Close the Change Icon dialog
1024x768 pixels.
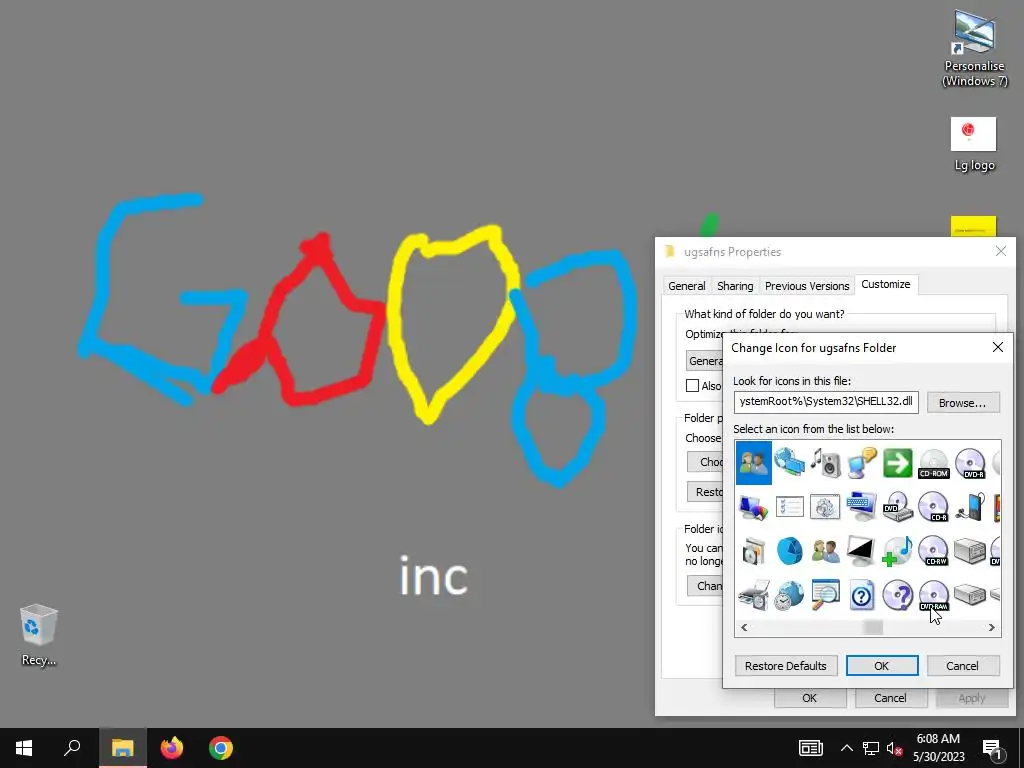997,347
